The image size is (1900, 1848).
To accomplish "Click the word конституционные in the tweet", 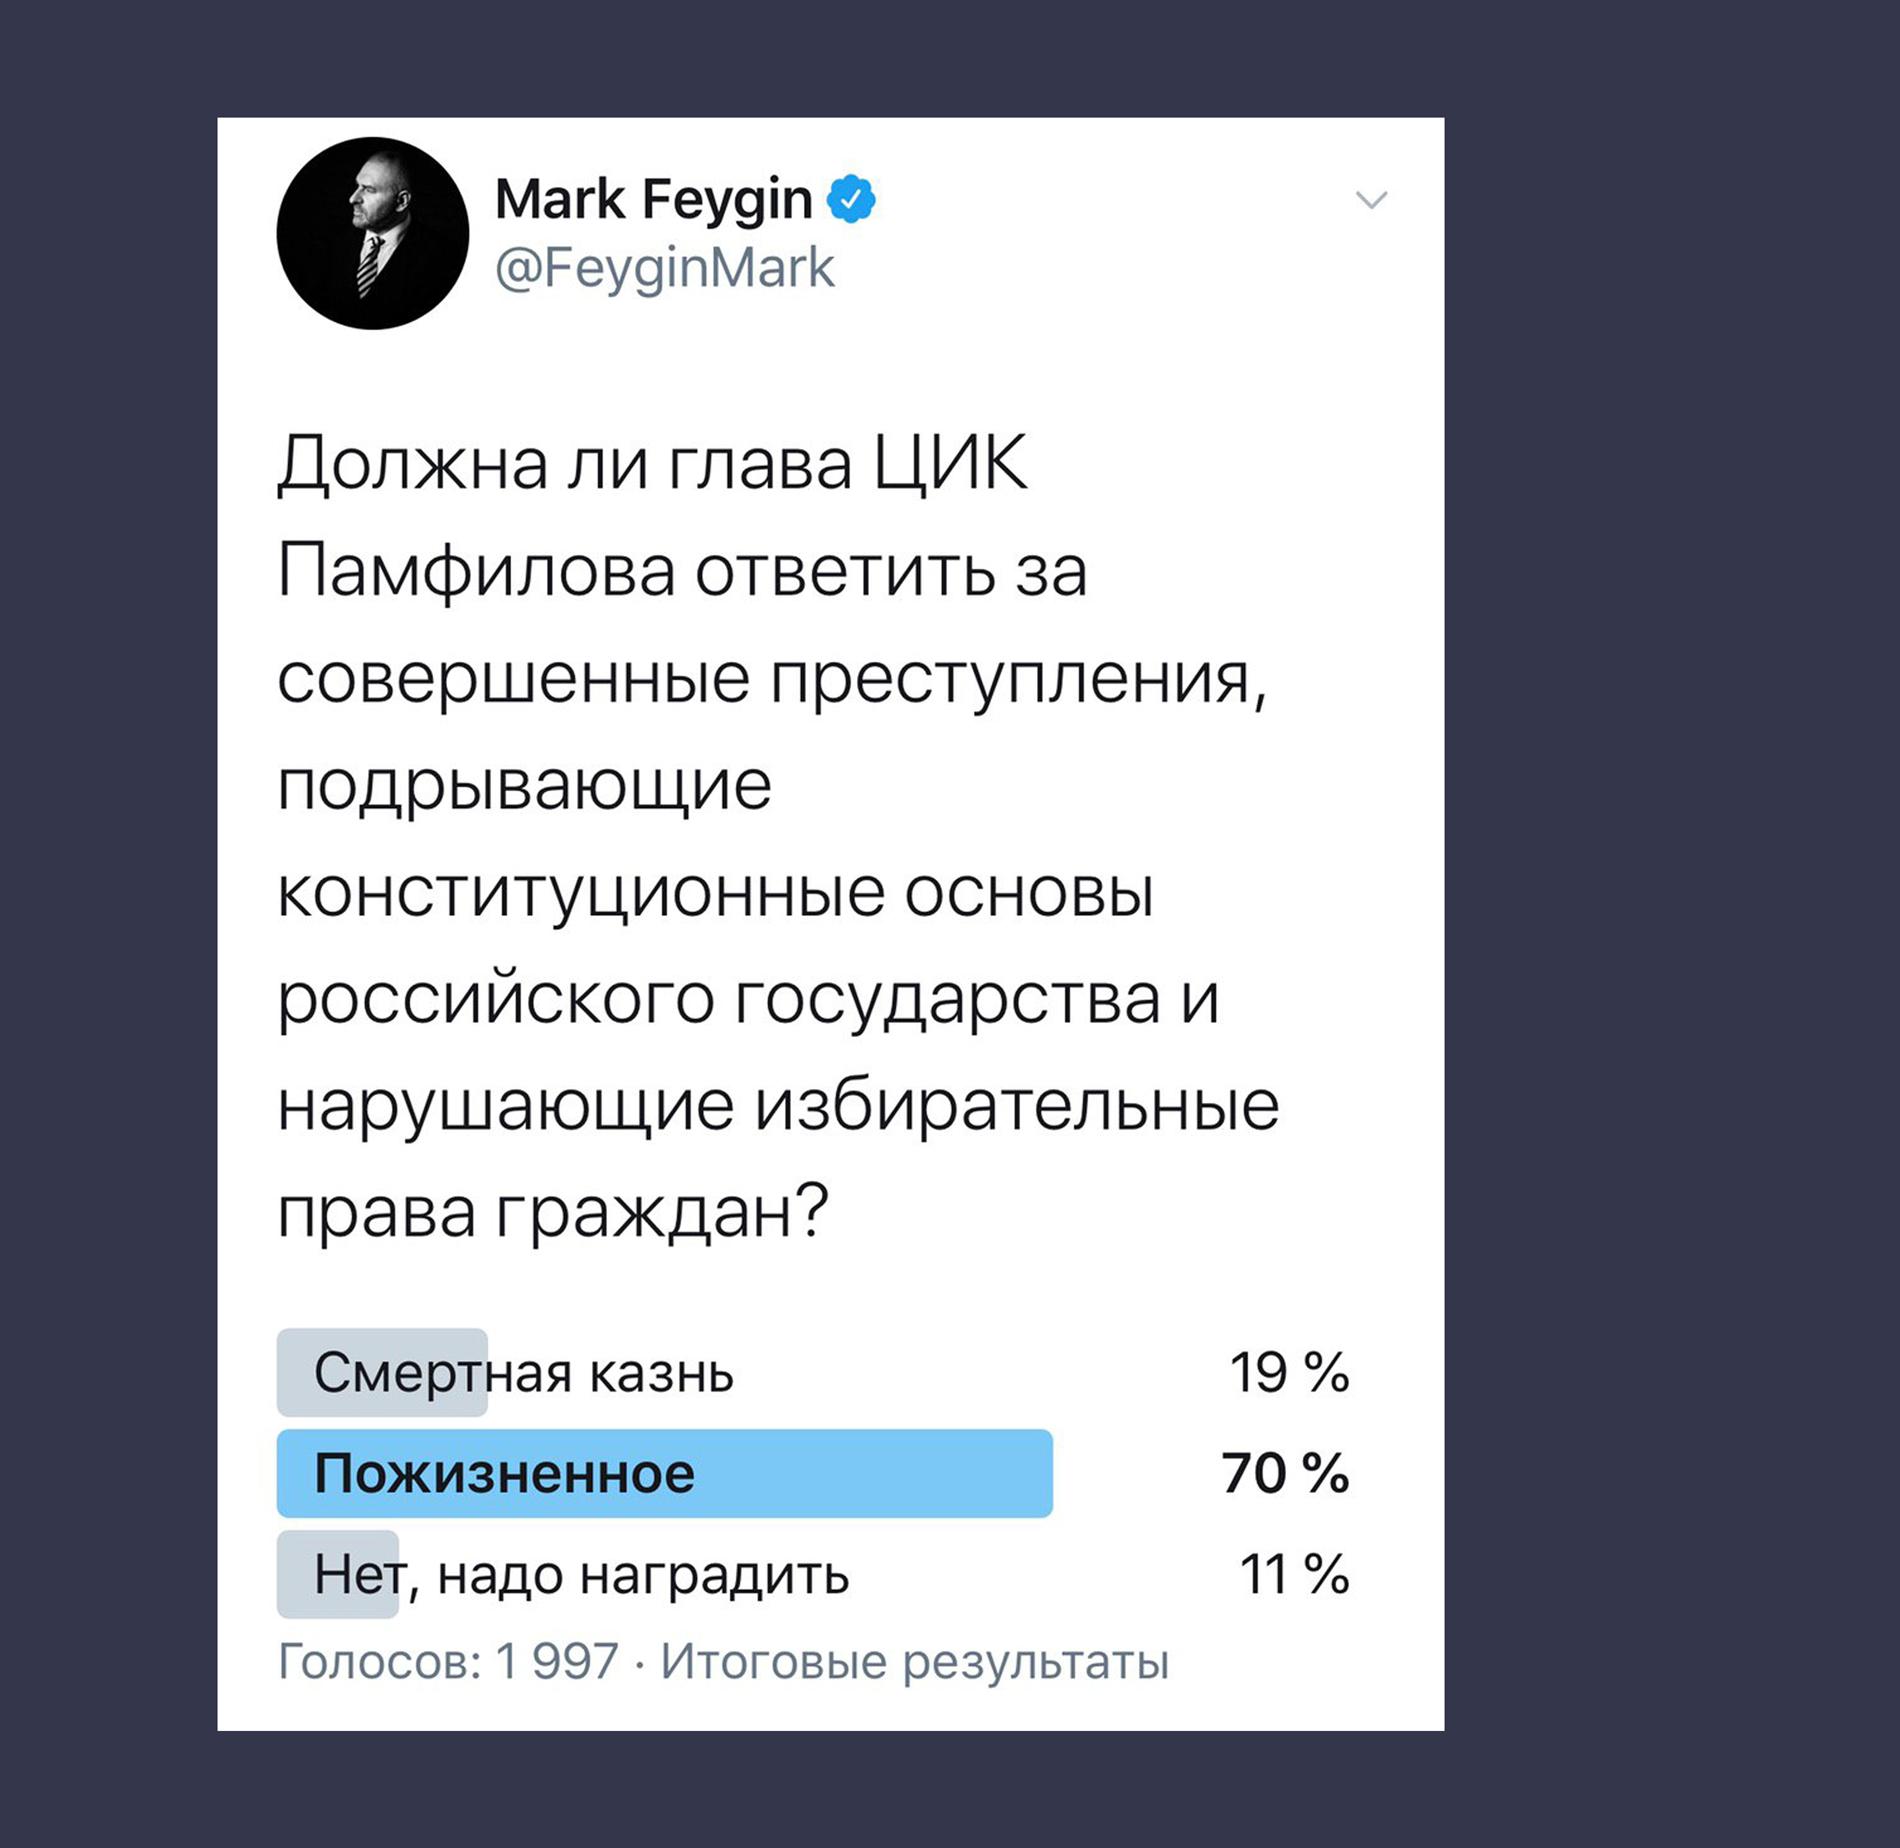I will [581, 892].
